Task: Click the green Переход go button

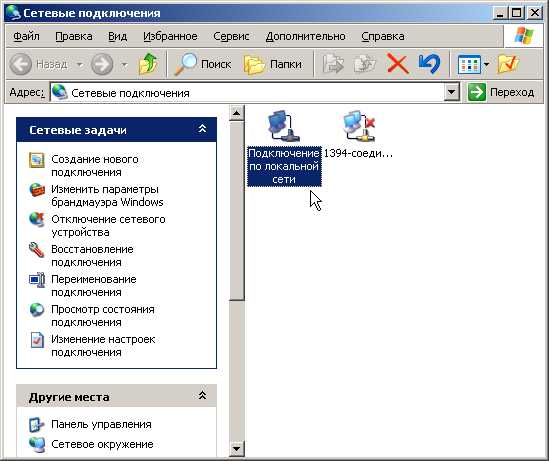Action: (501, 92)
